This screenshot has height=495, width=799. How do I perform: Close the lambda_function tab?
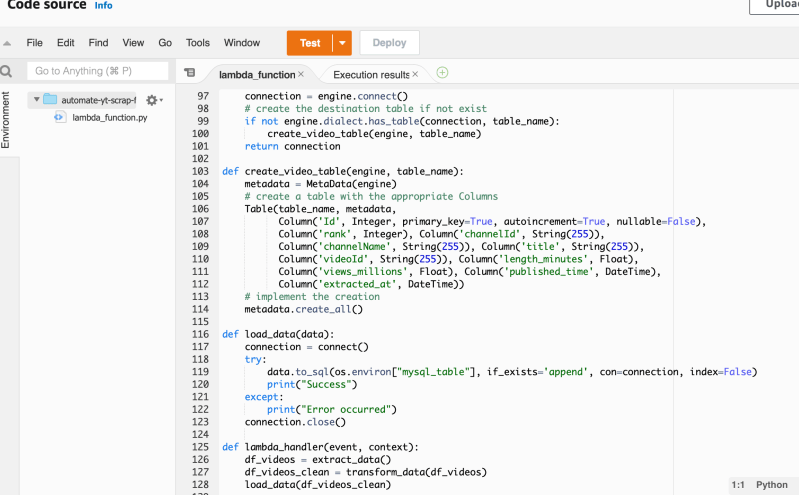click(301, 74)
